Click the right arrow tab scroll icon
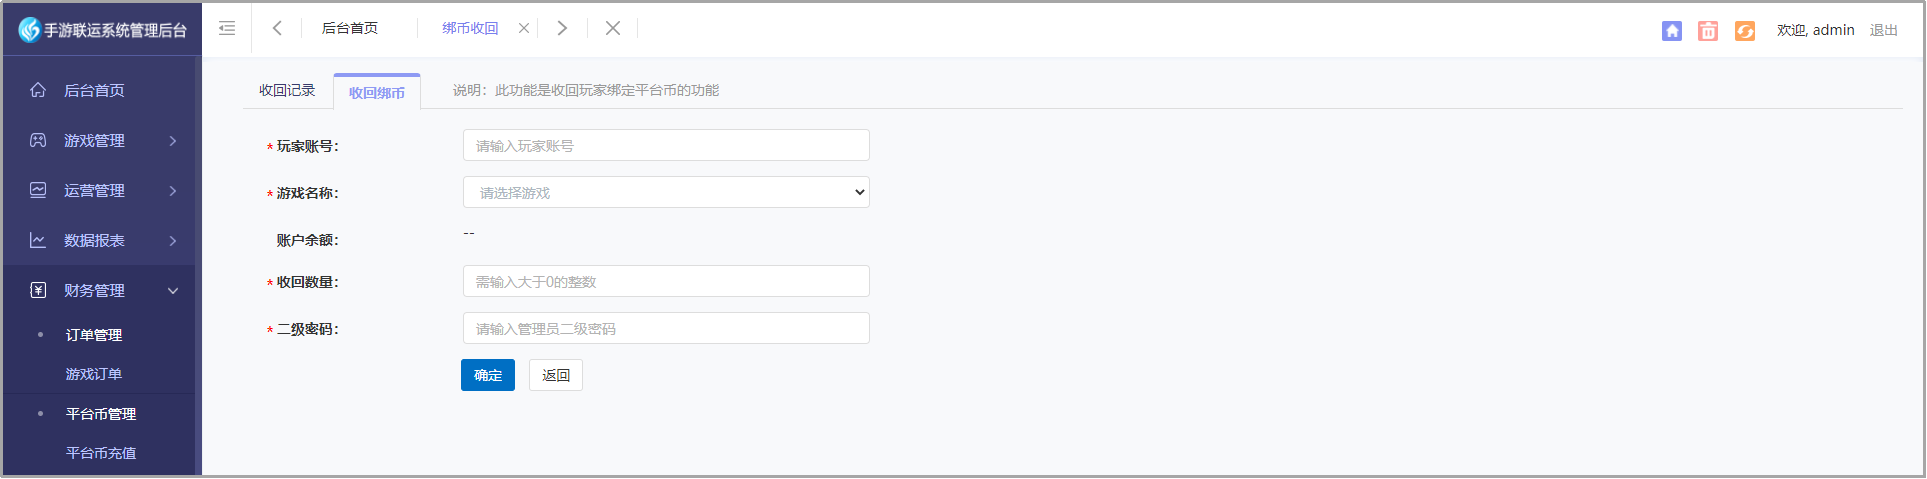The width and height of the screenshot is (1927, 479). [562, 28]
